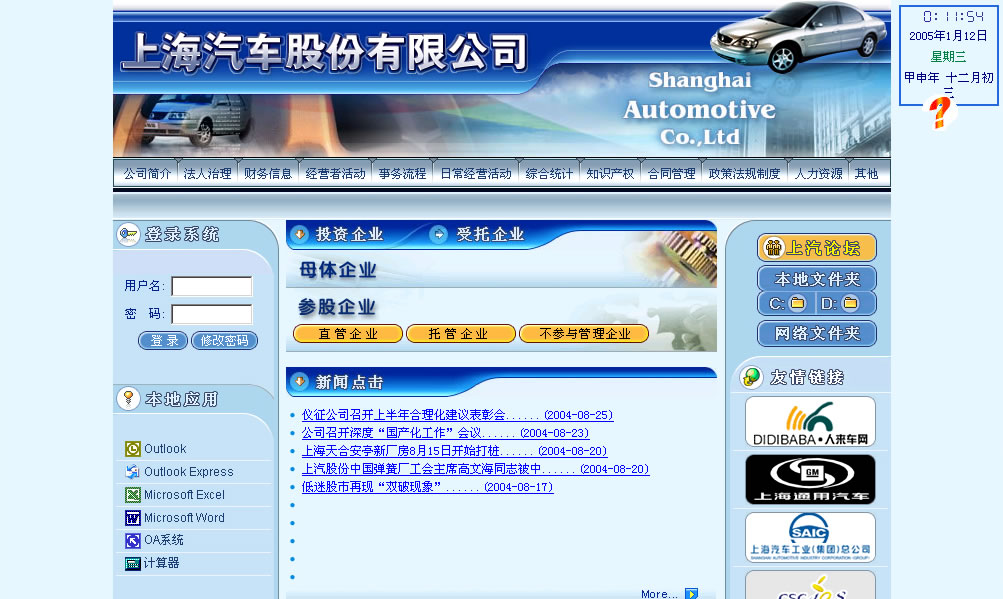Click the lightbulb icon beside 本地应用
The image size is (1003, 599).
[129, 399]
